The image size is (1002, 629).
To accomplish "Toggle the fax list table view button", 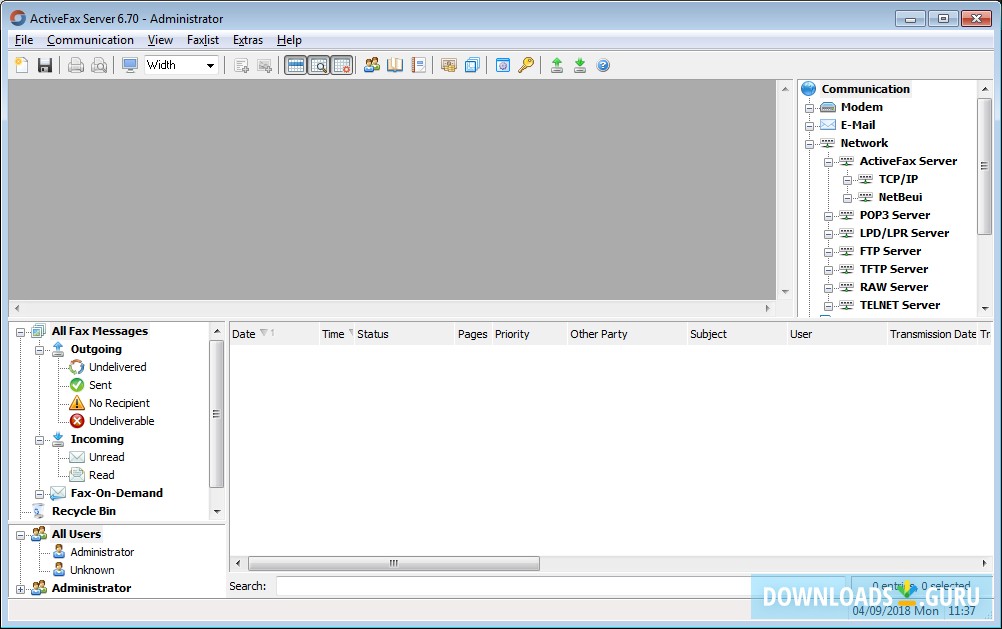I will [296, 66].
